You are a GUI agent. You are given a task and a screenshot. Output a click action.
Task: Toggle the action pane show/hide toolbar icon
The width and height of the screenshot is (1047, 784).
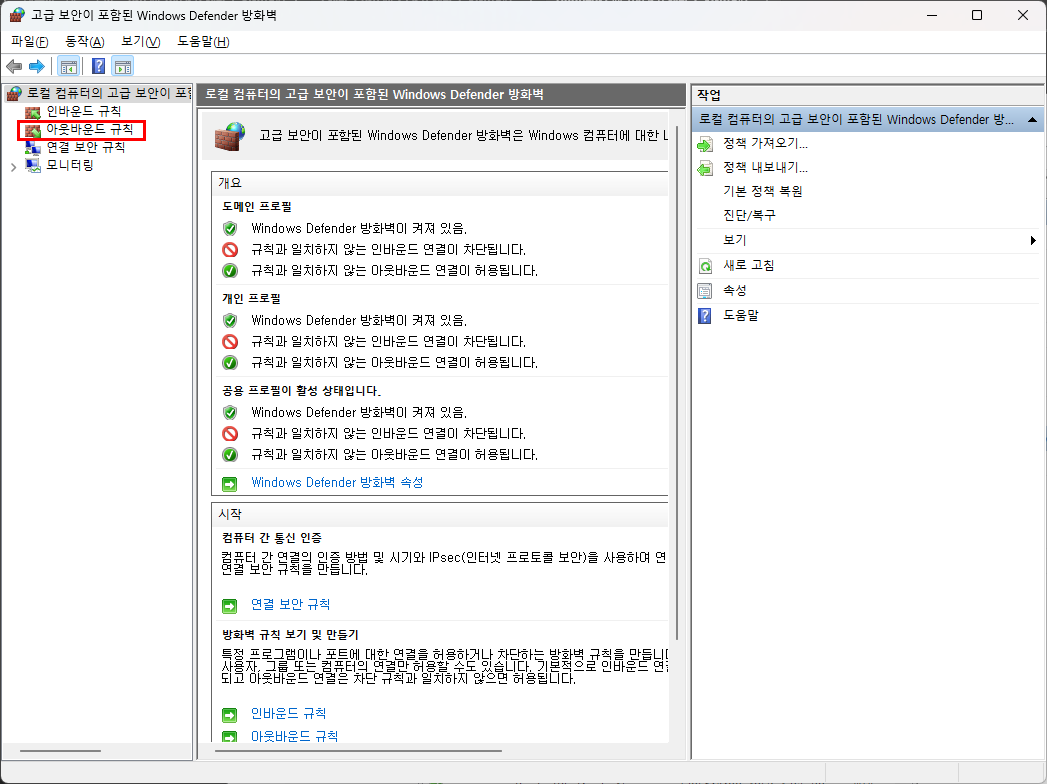[123, 66]
